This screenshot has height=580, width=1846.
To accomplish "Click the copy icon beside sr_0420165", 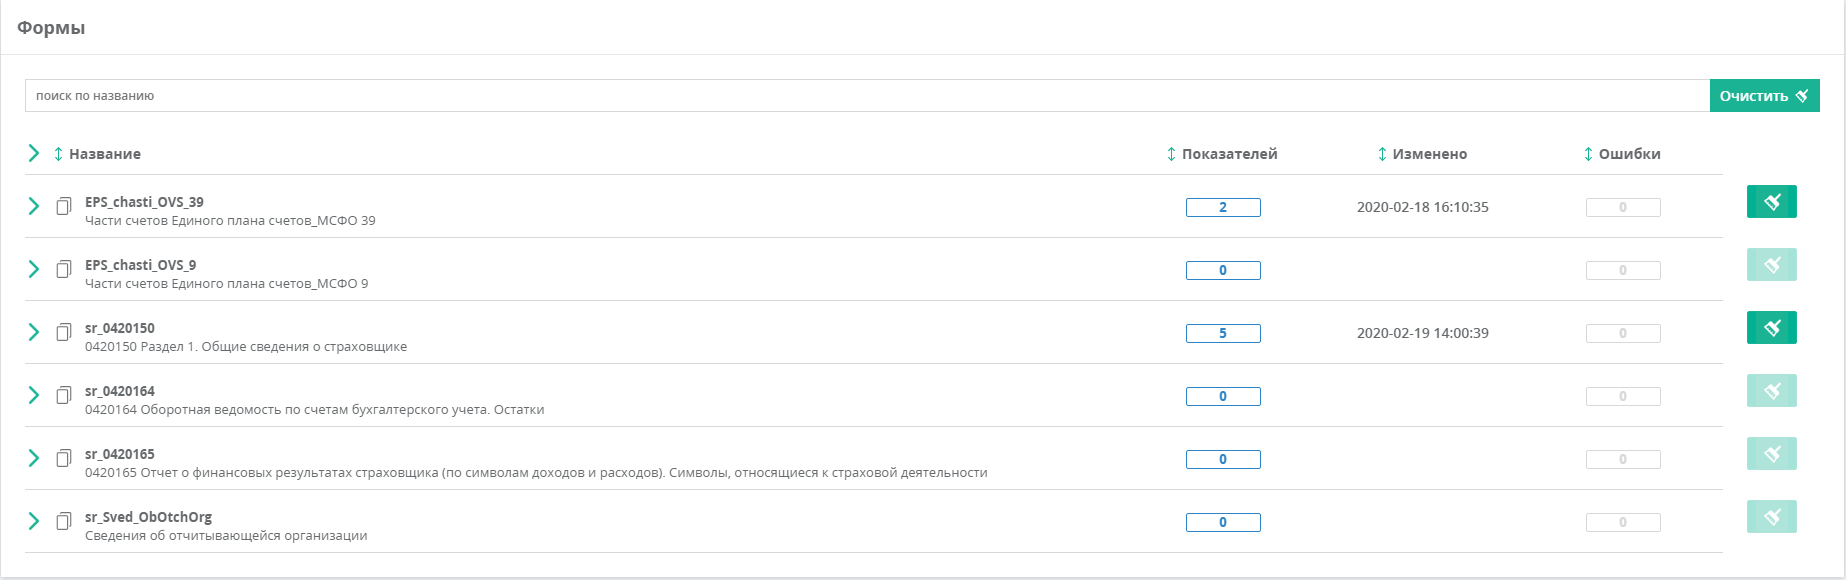I will click(64, 458).
